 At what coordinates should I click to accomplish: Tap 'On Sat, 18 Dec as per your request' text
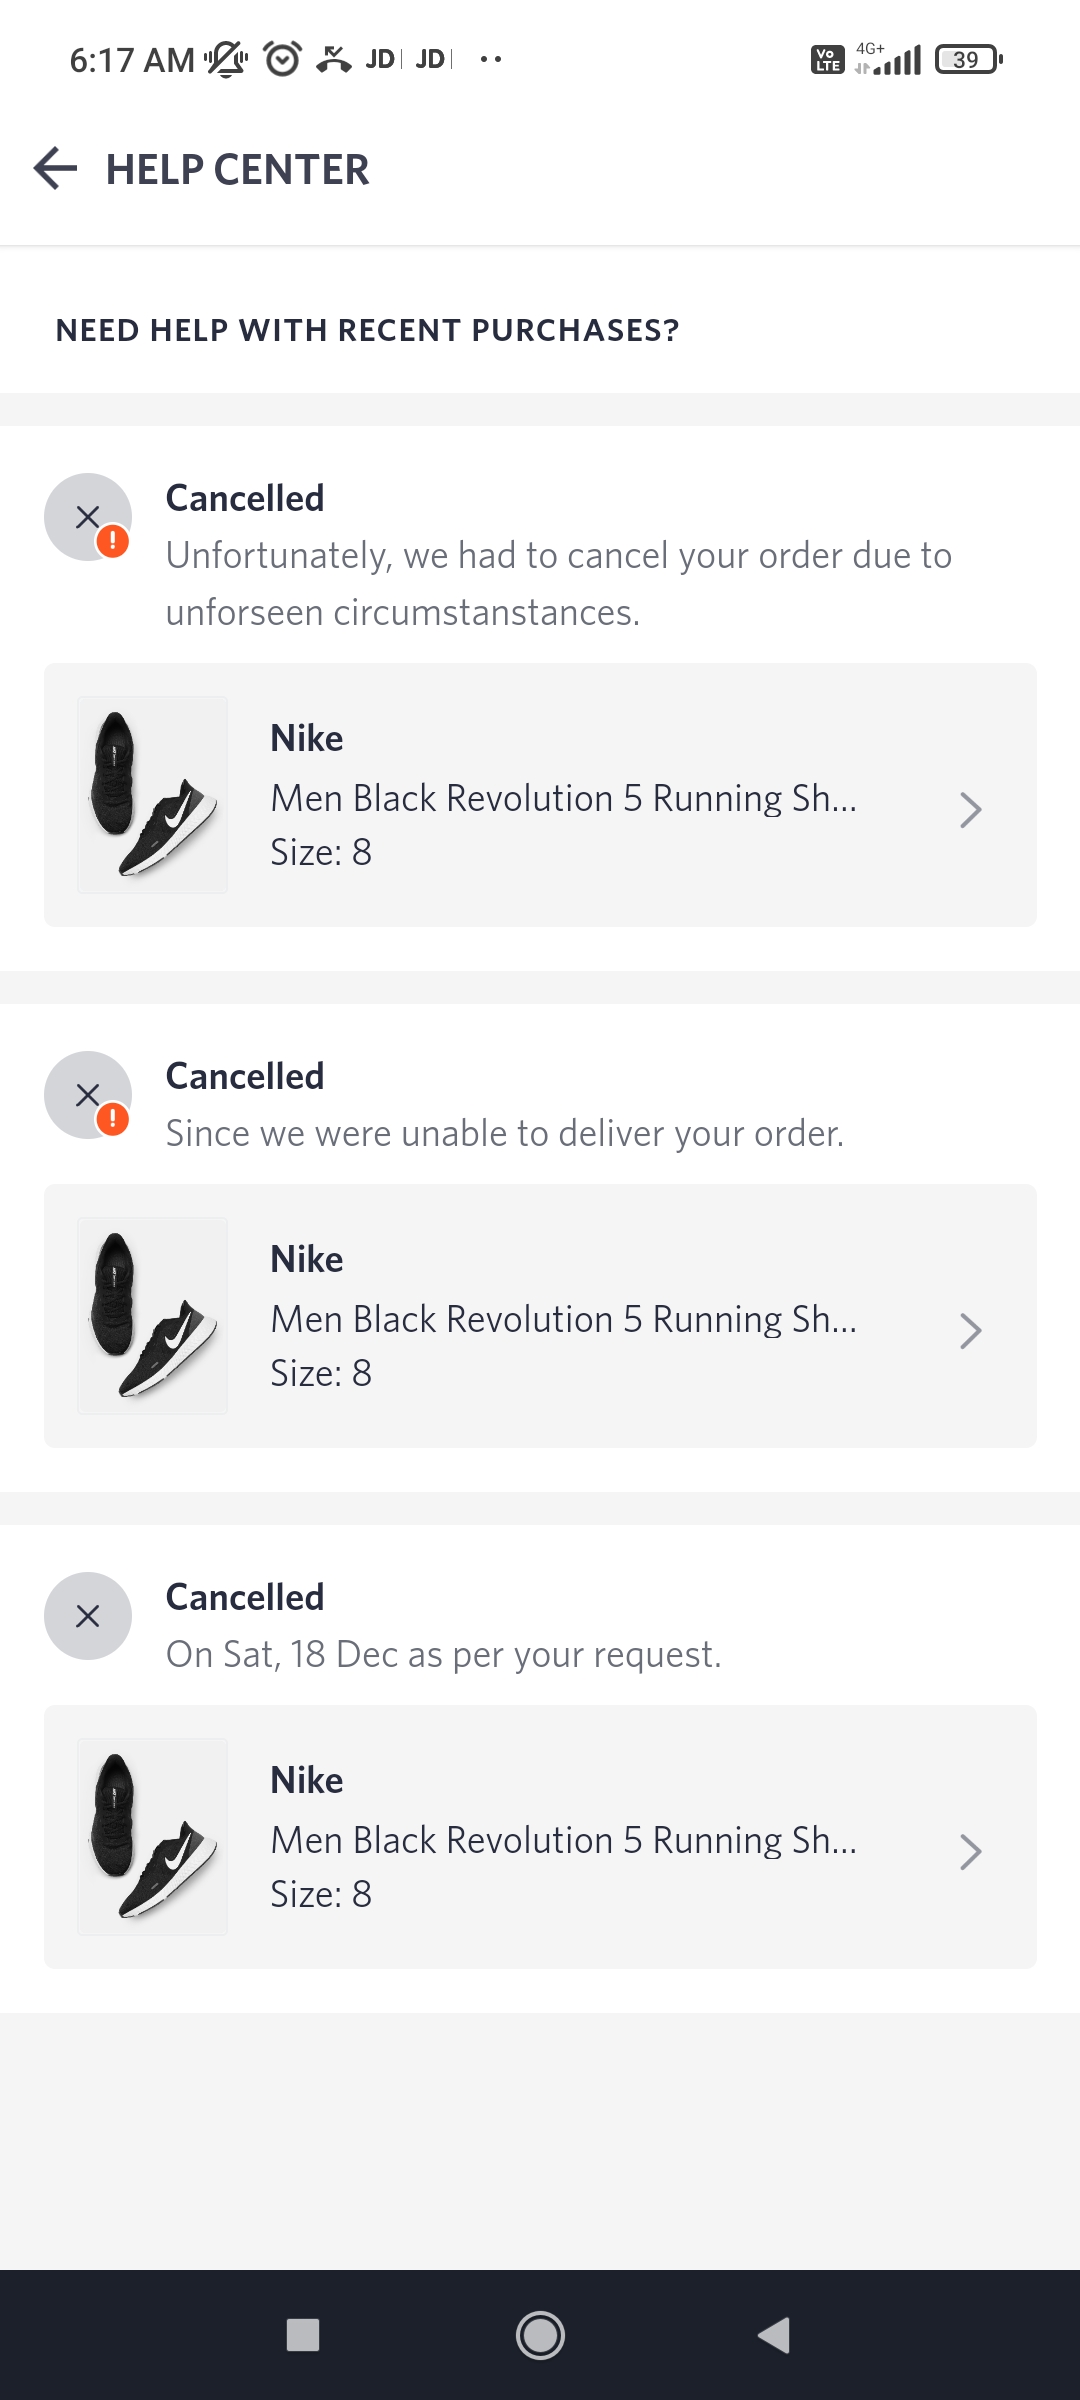pos(443,1654)
